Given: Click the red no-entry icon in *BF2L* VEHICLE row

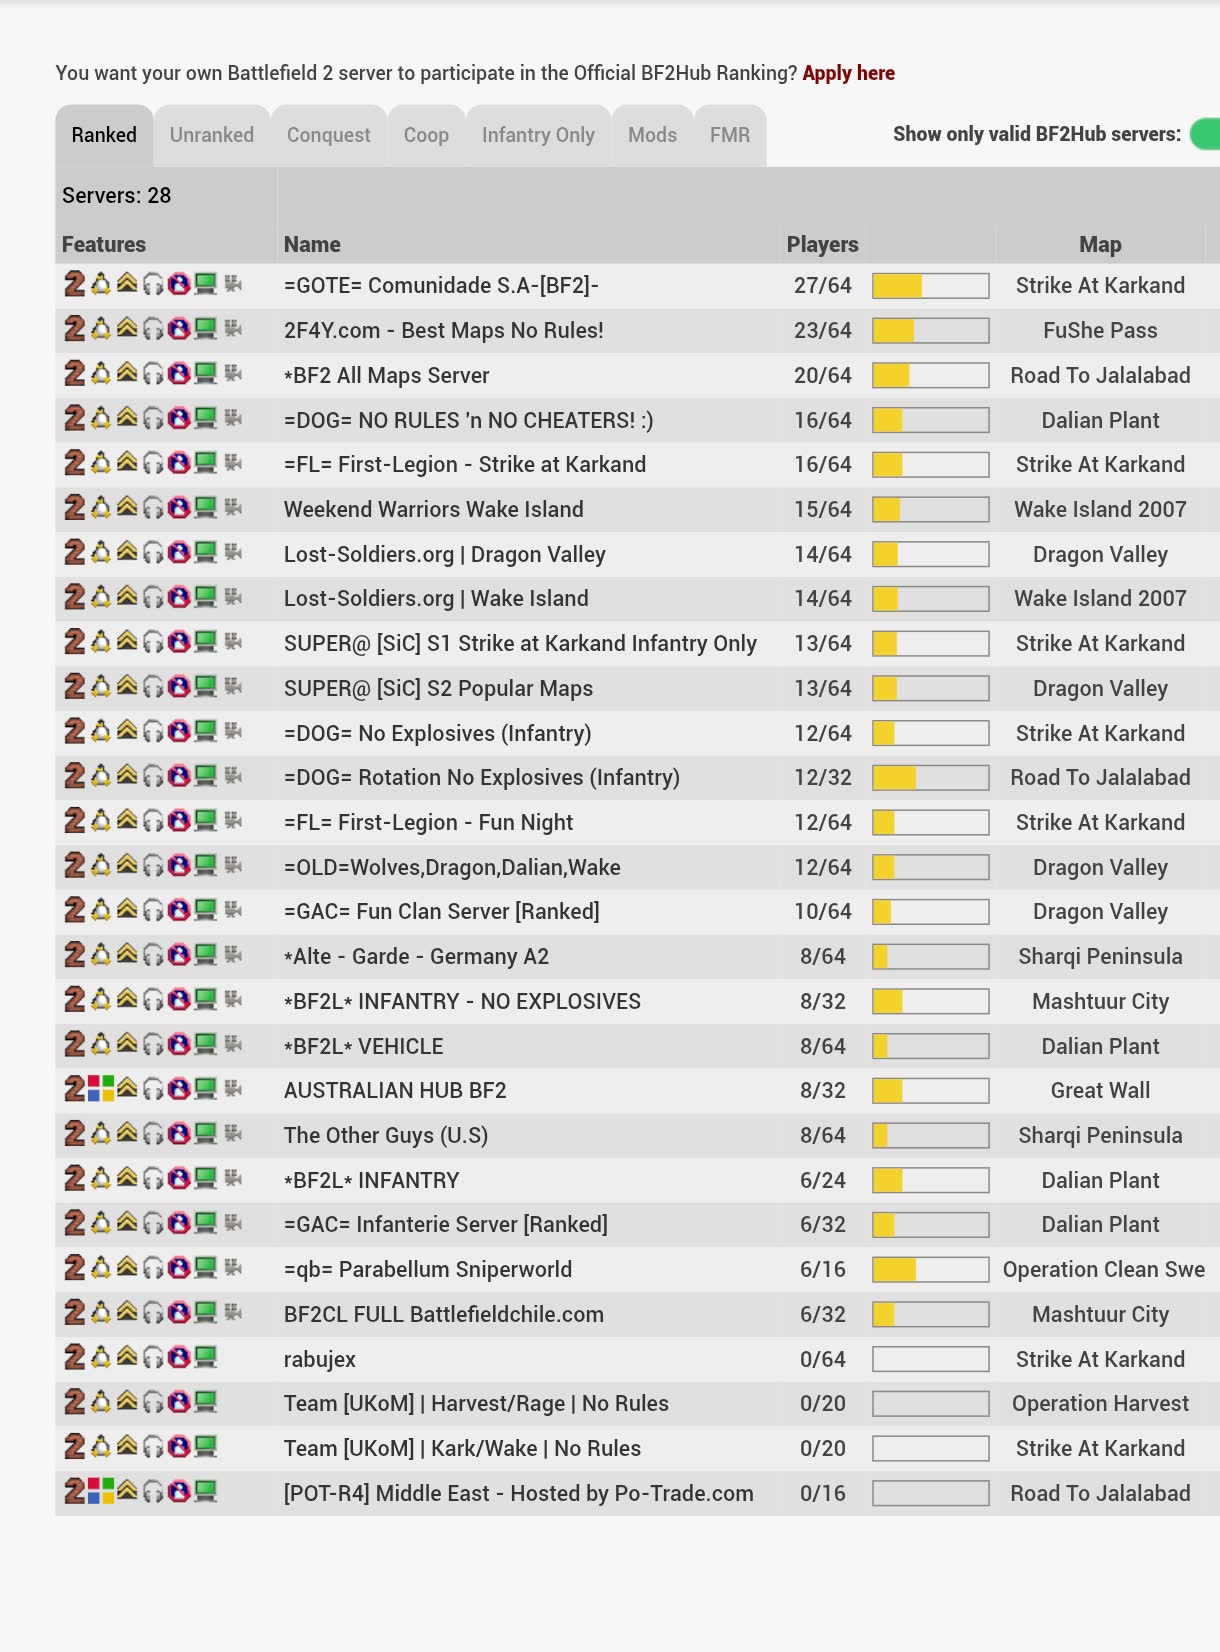Looking at the screenshot, I should [x=179, y=1046].
